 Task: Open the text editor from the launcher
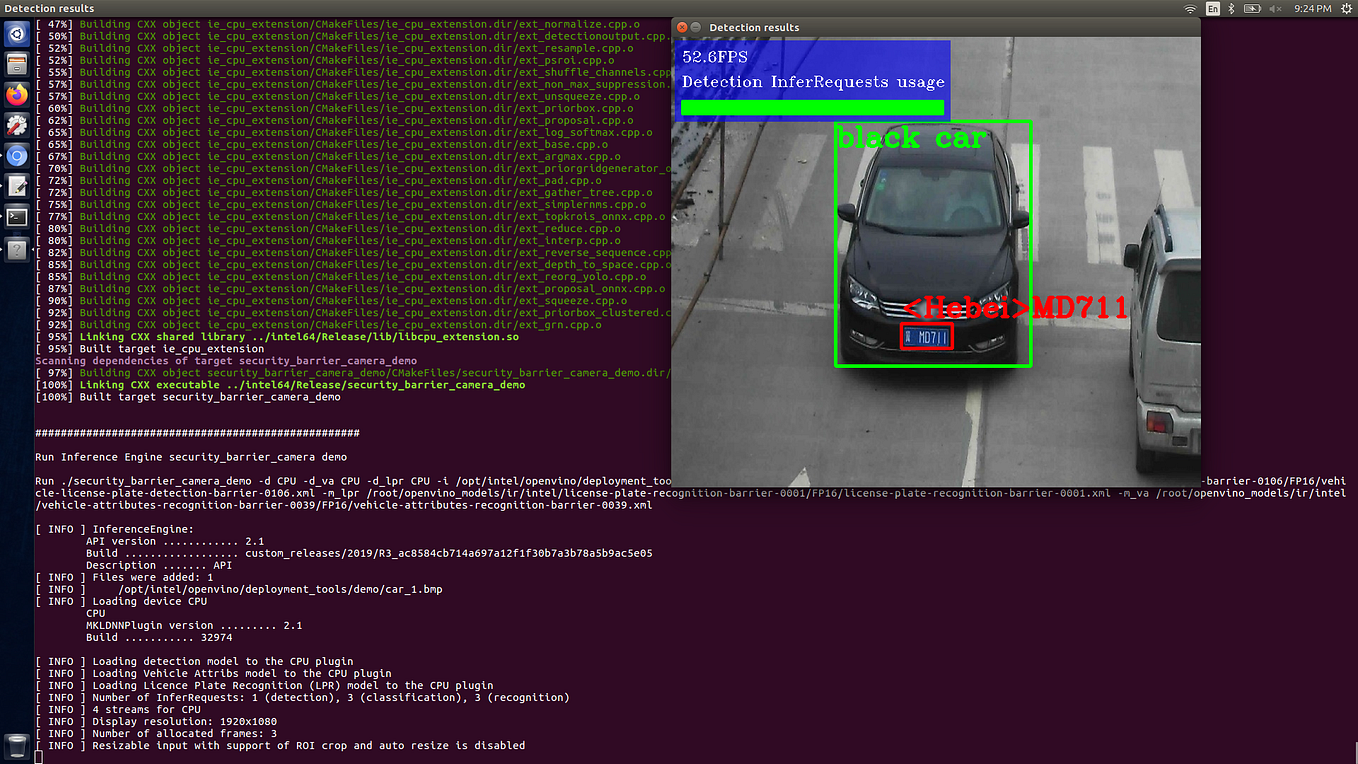pyautogui.click(x=15, y=185)
